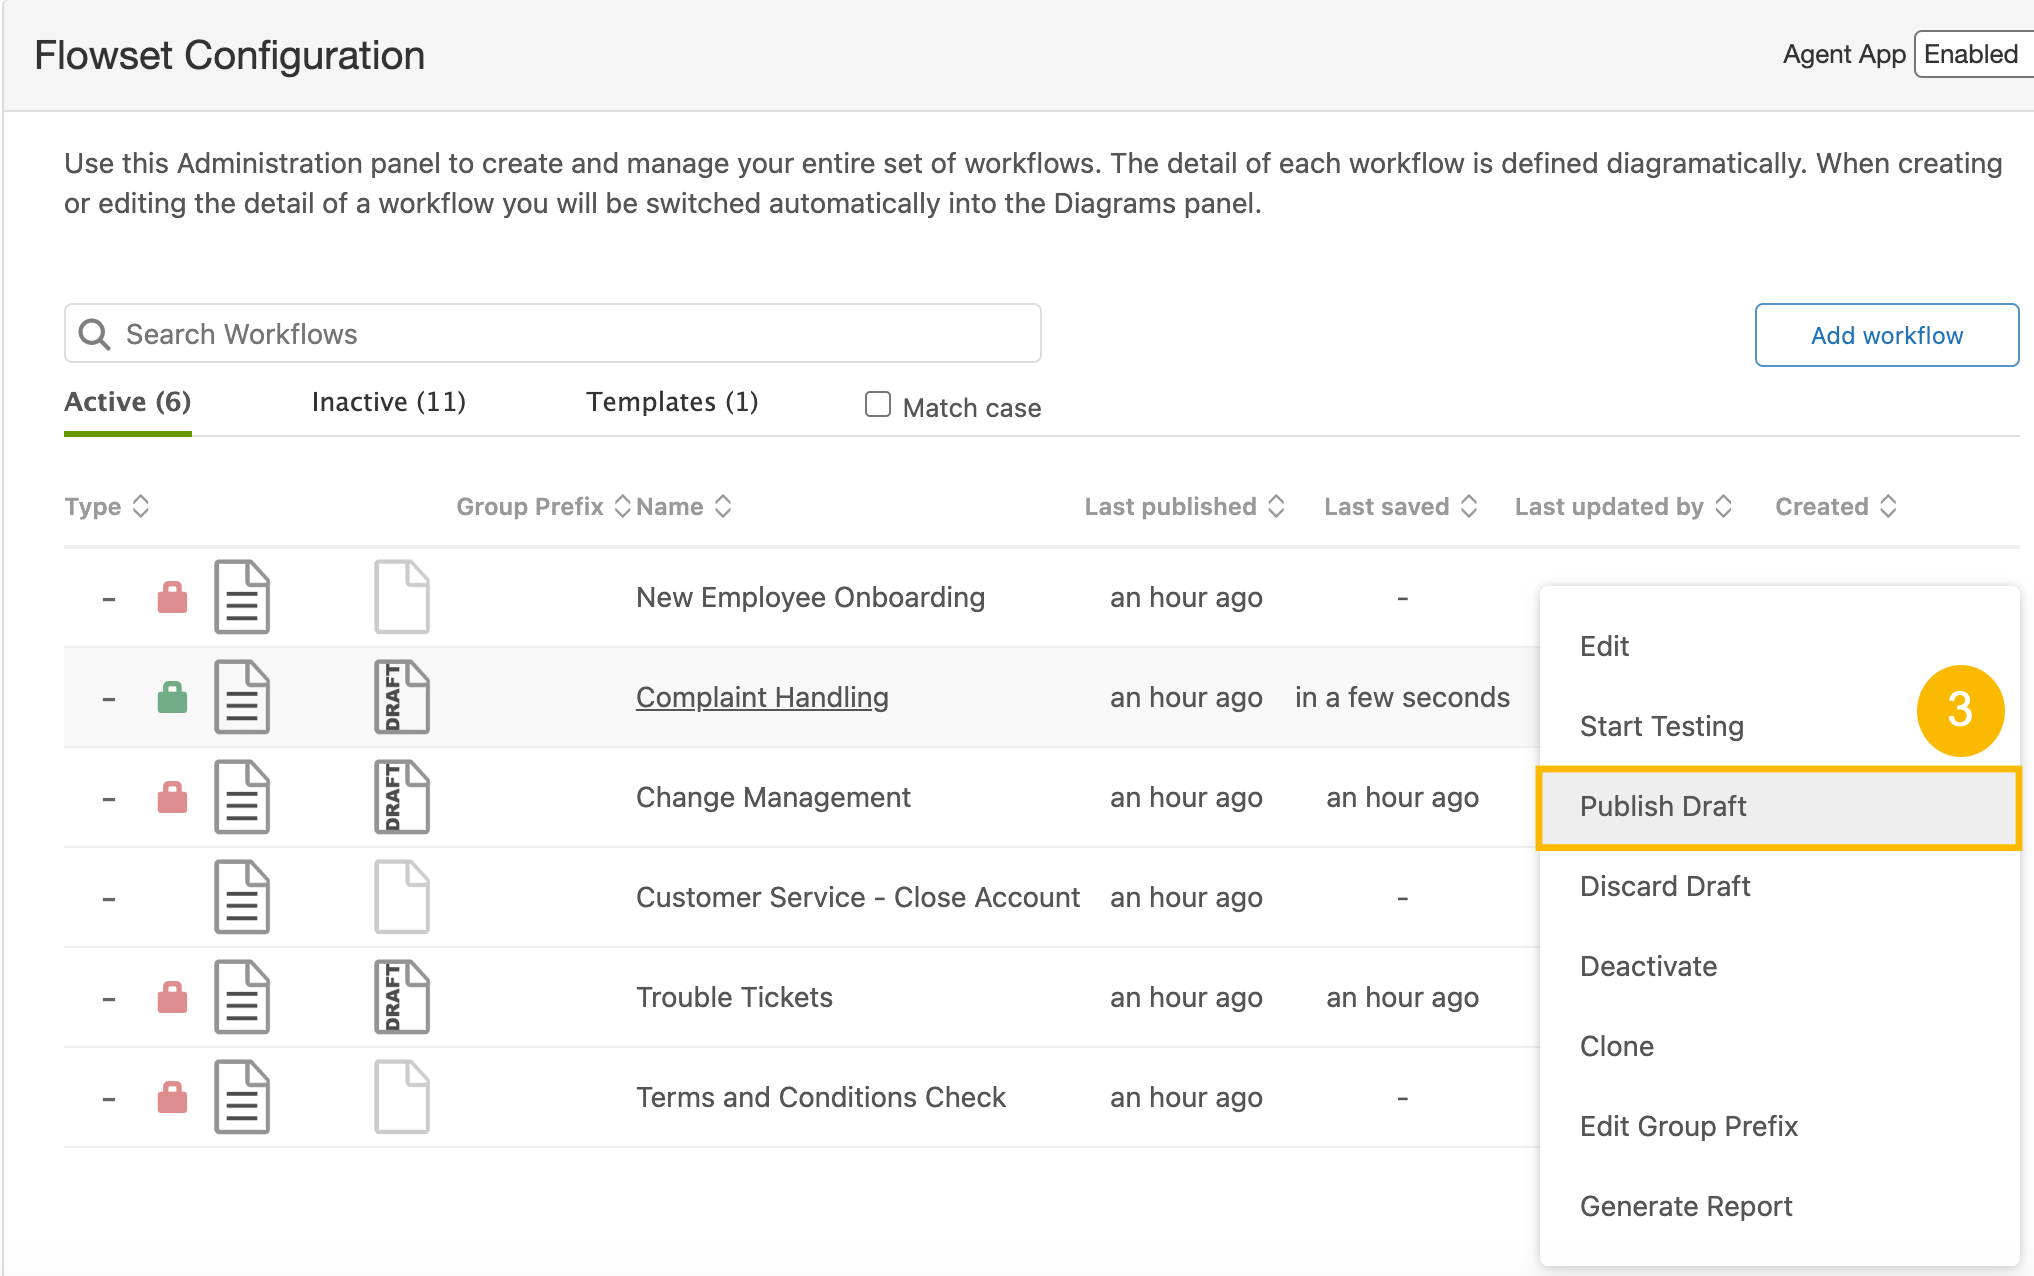Choose Deactivate from the context menu
Screen dimensions: 2034x1276
point(1779,966)
